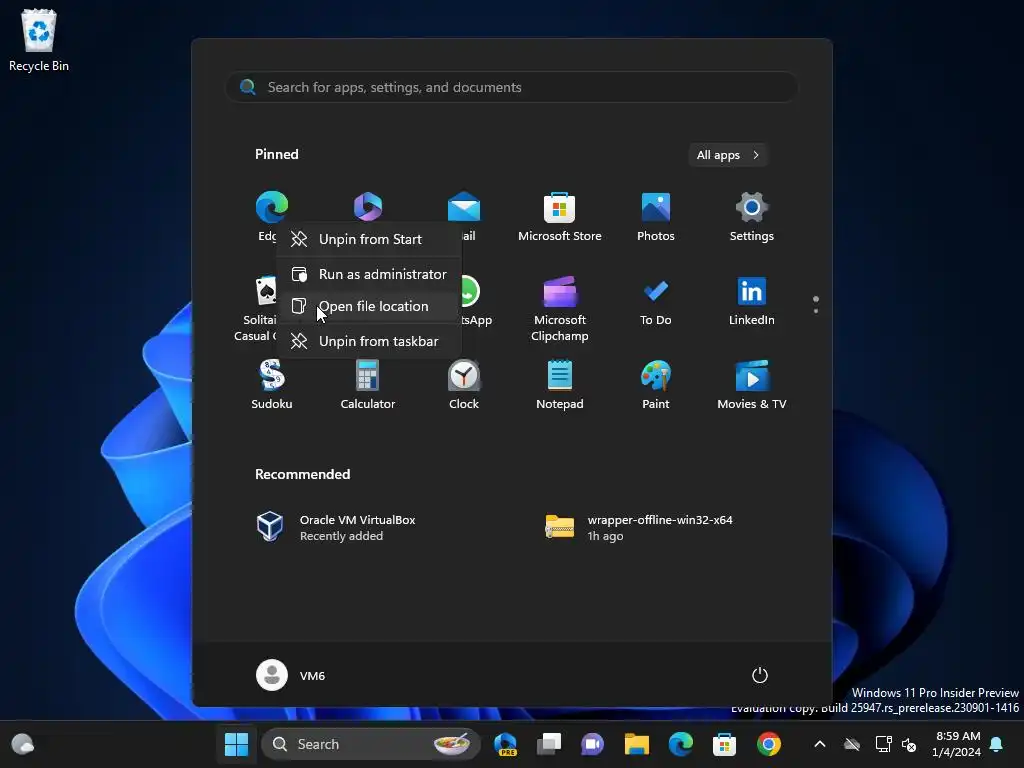Launch Movies & TV
1024x768 pixels.
click(x=751, y=385)
